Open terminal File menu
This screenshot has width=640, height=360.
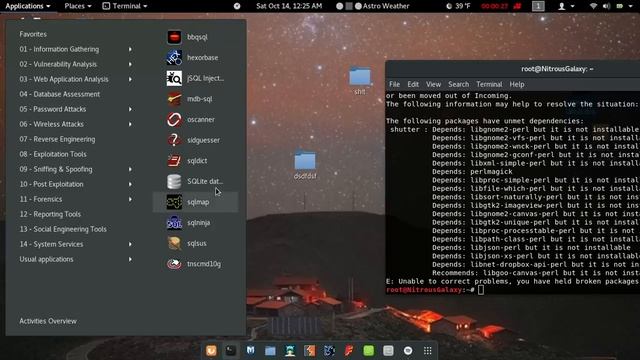[394, 84]
